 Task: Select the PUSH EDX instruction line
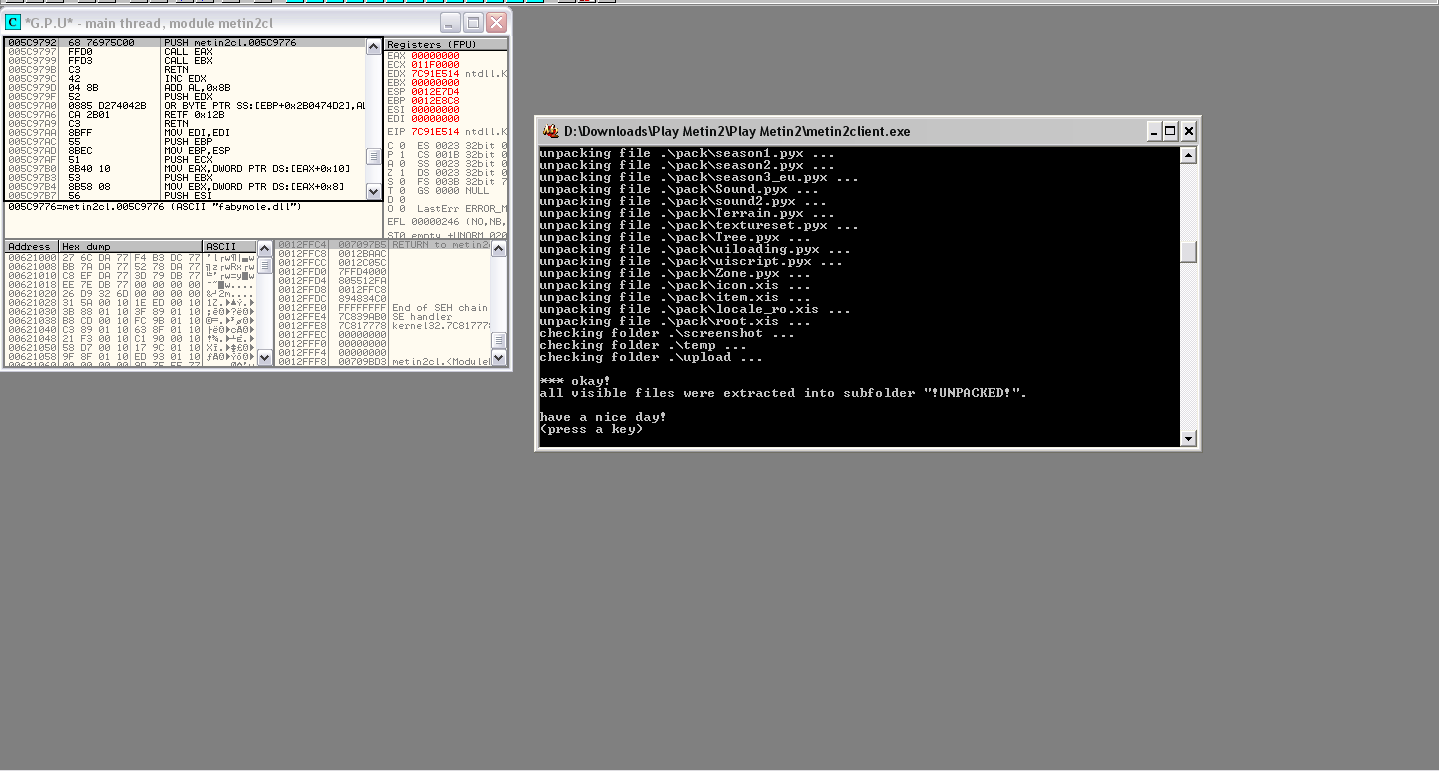pos(185,96)
